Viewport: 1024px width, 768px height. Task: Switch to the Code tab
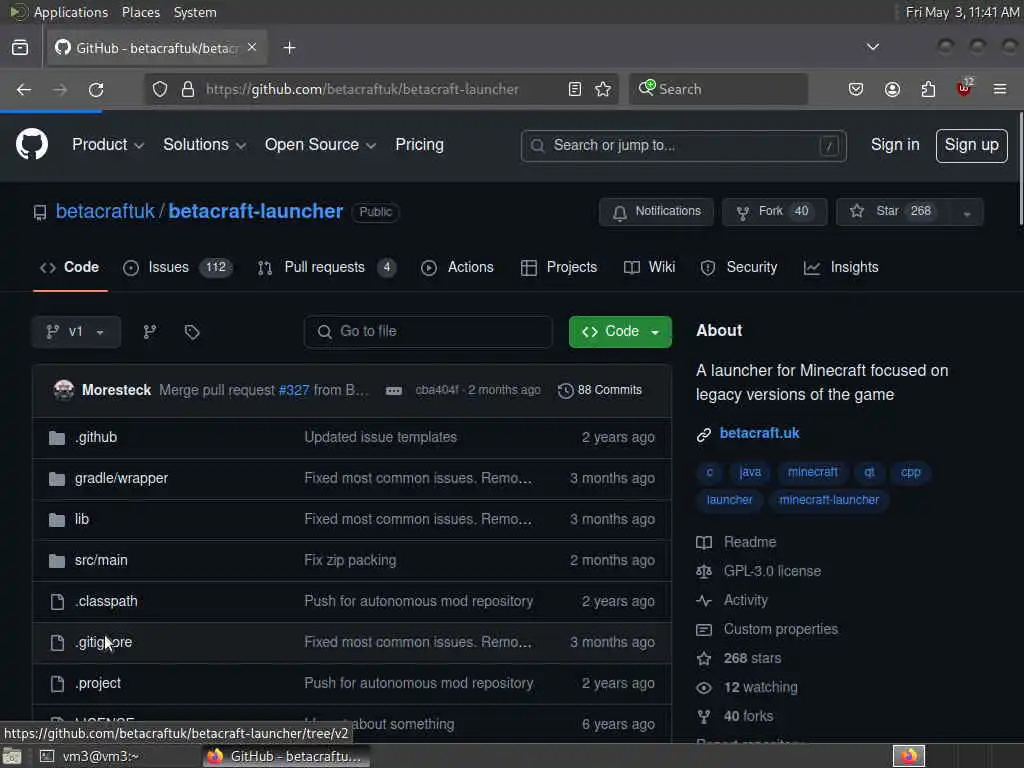(x=70, y=268)
